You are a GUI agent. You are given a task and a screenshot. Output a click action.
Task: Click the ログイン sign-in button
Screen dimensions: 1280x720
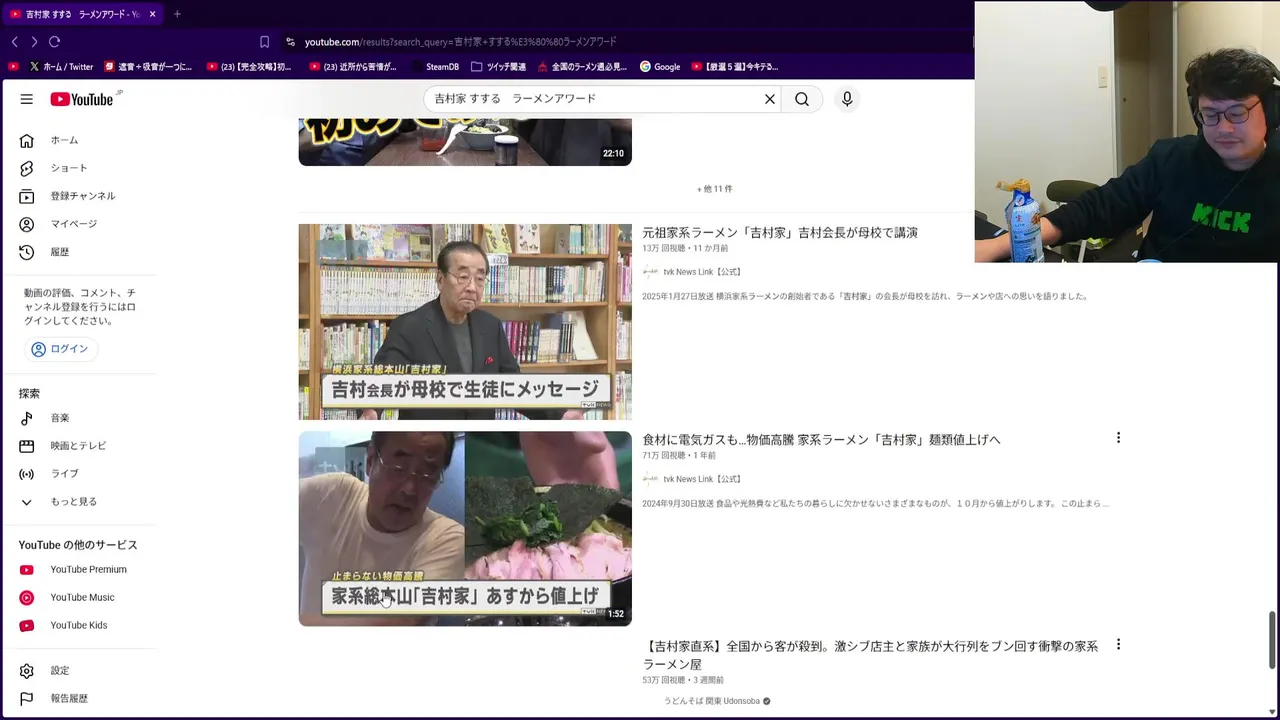(60, 349)
